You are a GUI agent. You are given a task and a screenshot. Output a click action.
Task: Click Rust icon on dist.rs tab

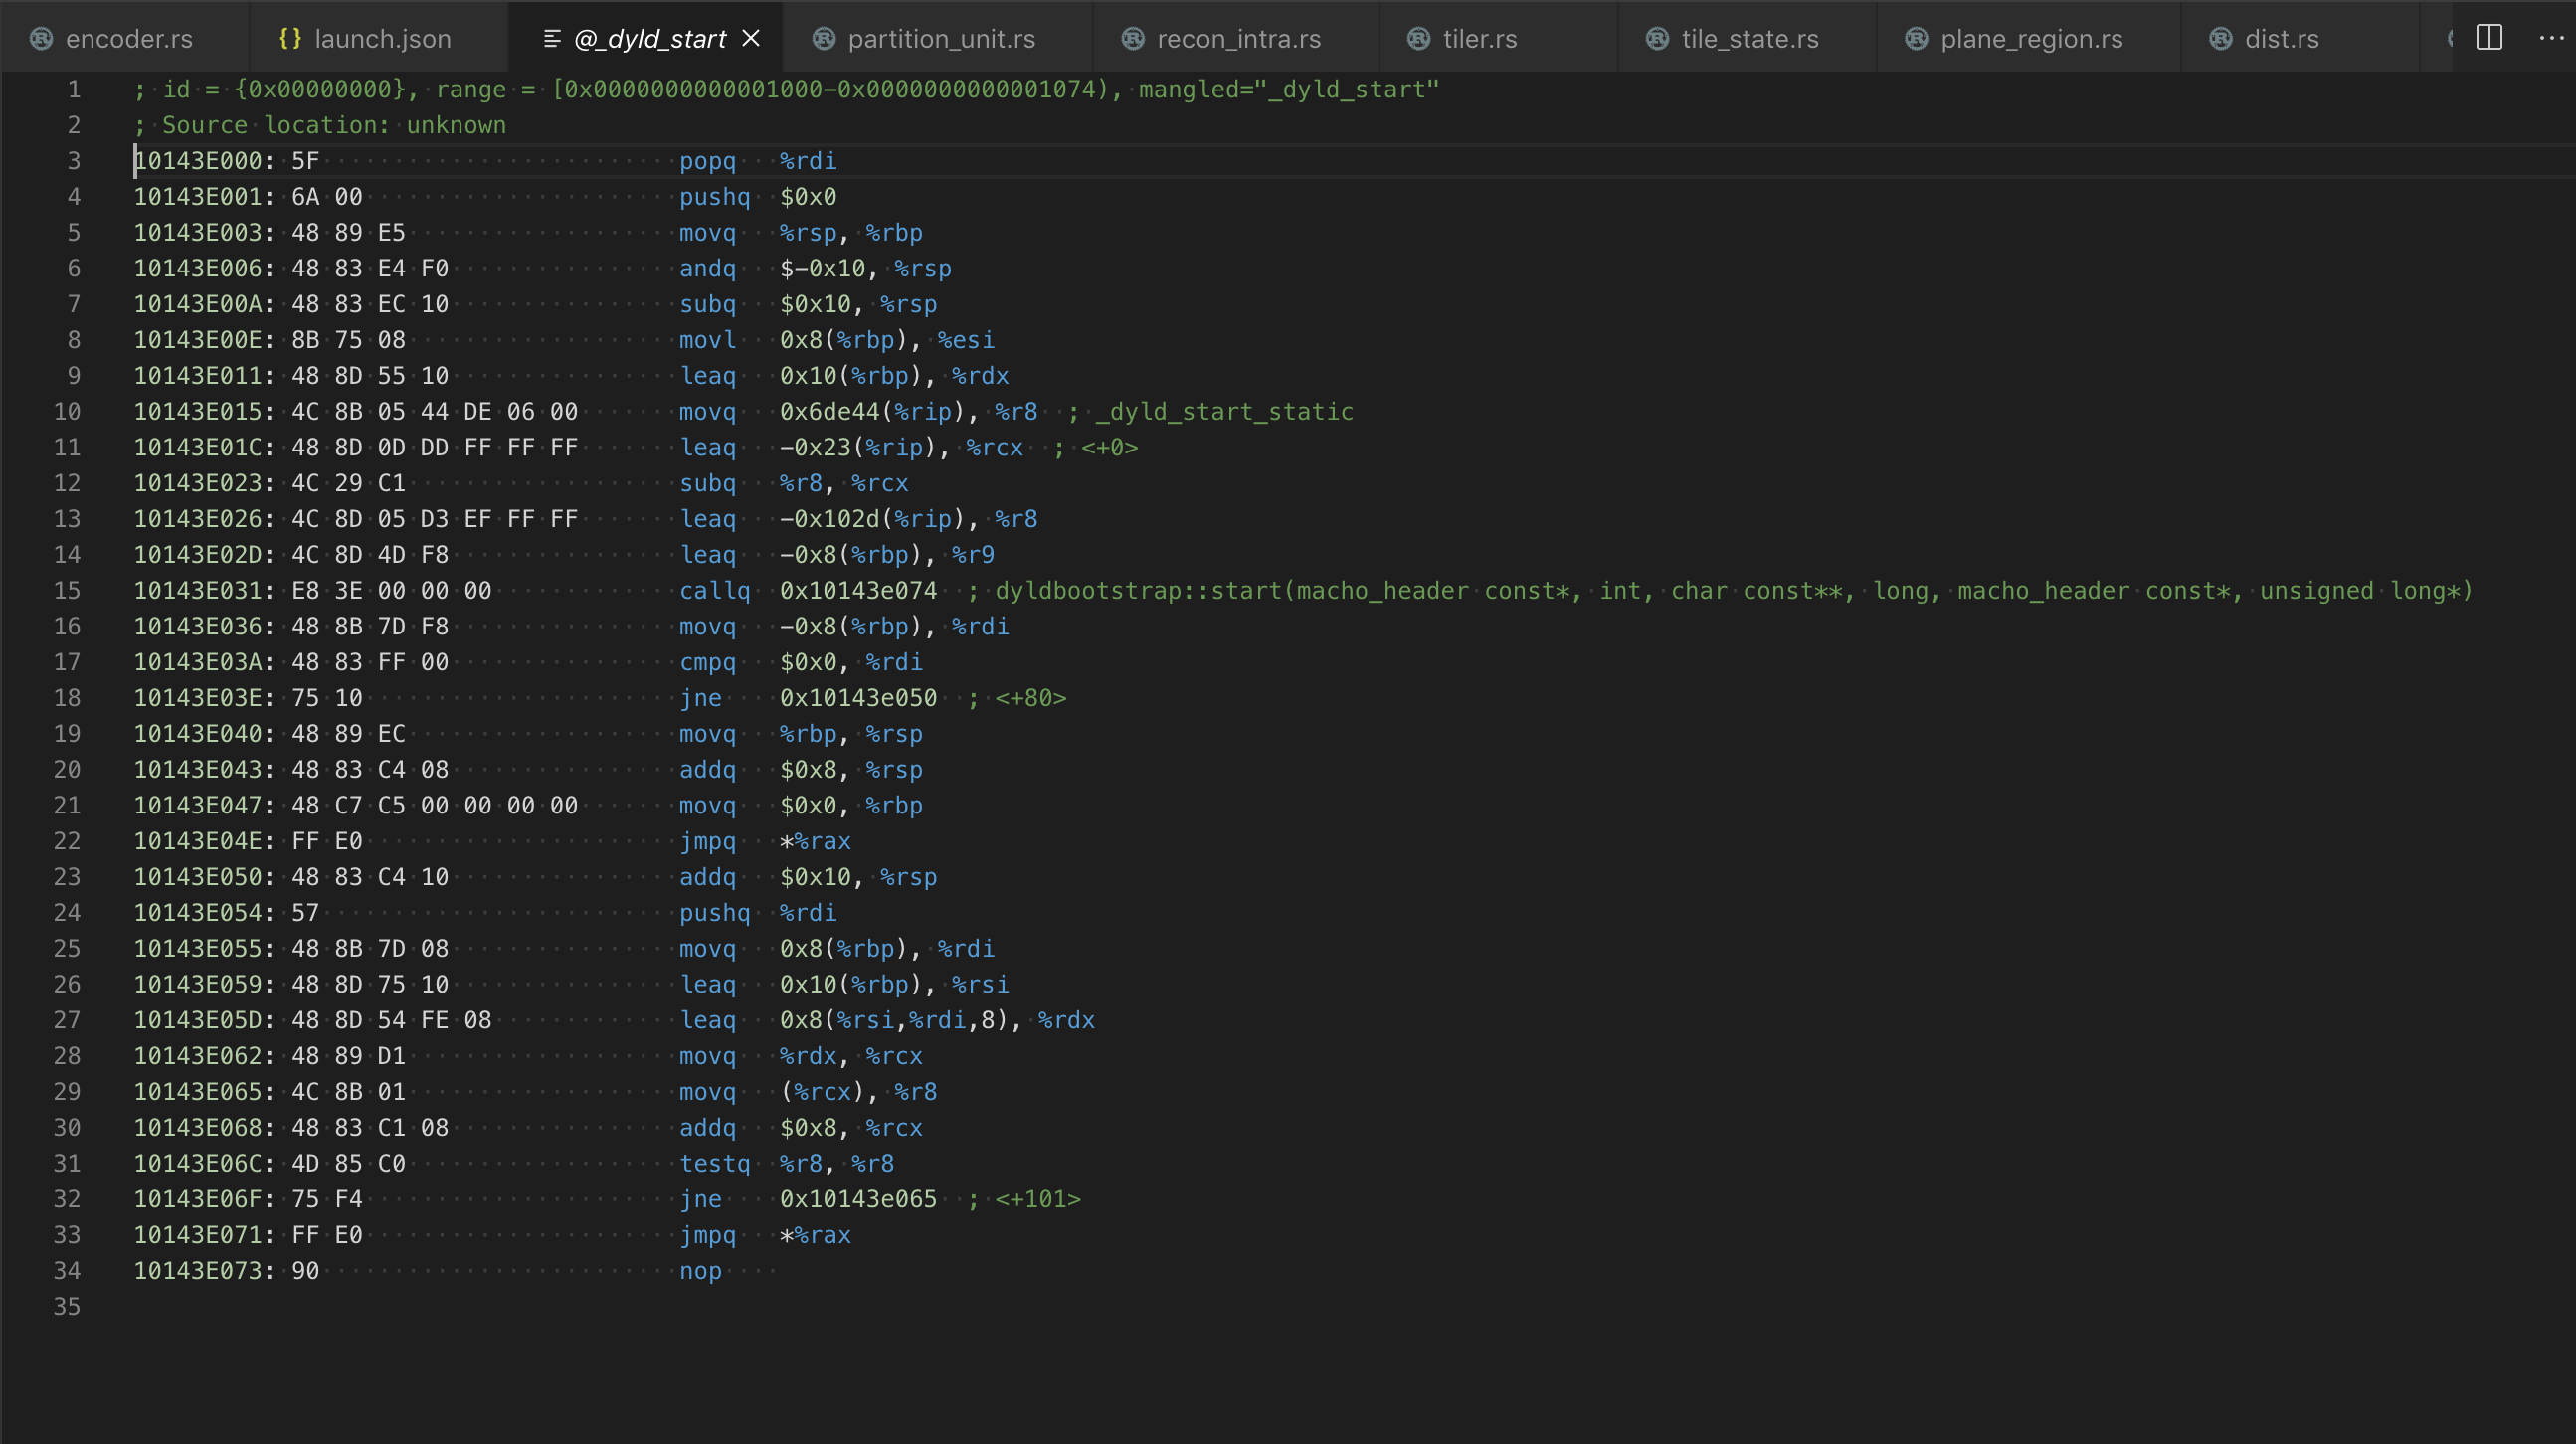(2220, 38)
